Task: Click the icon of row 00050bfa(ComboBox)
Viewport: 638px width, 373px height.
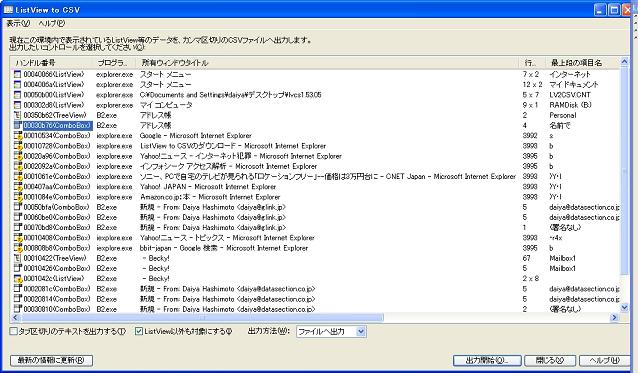Action: click(x=17, y=207)
